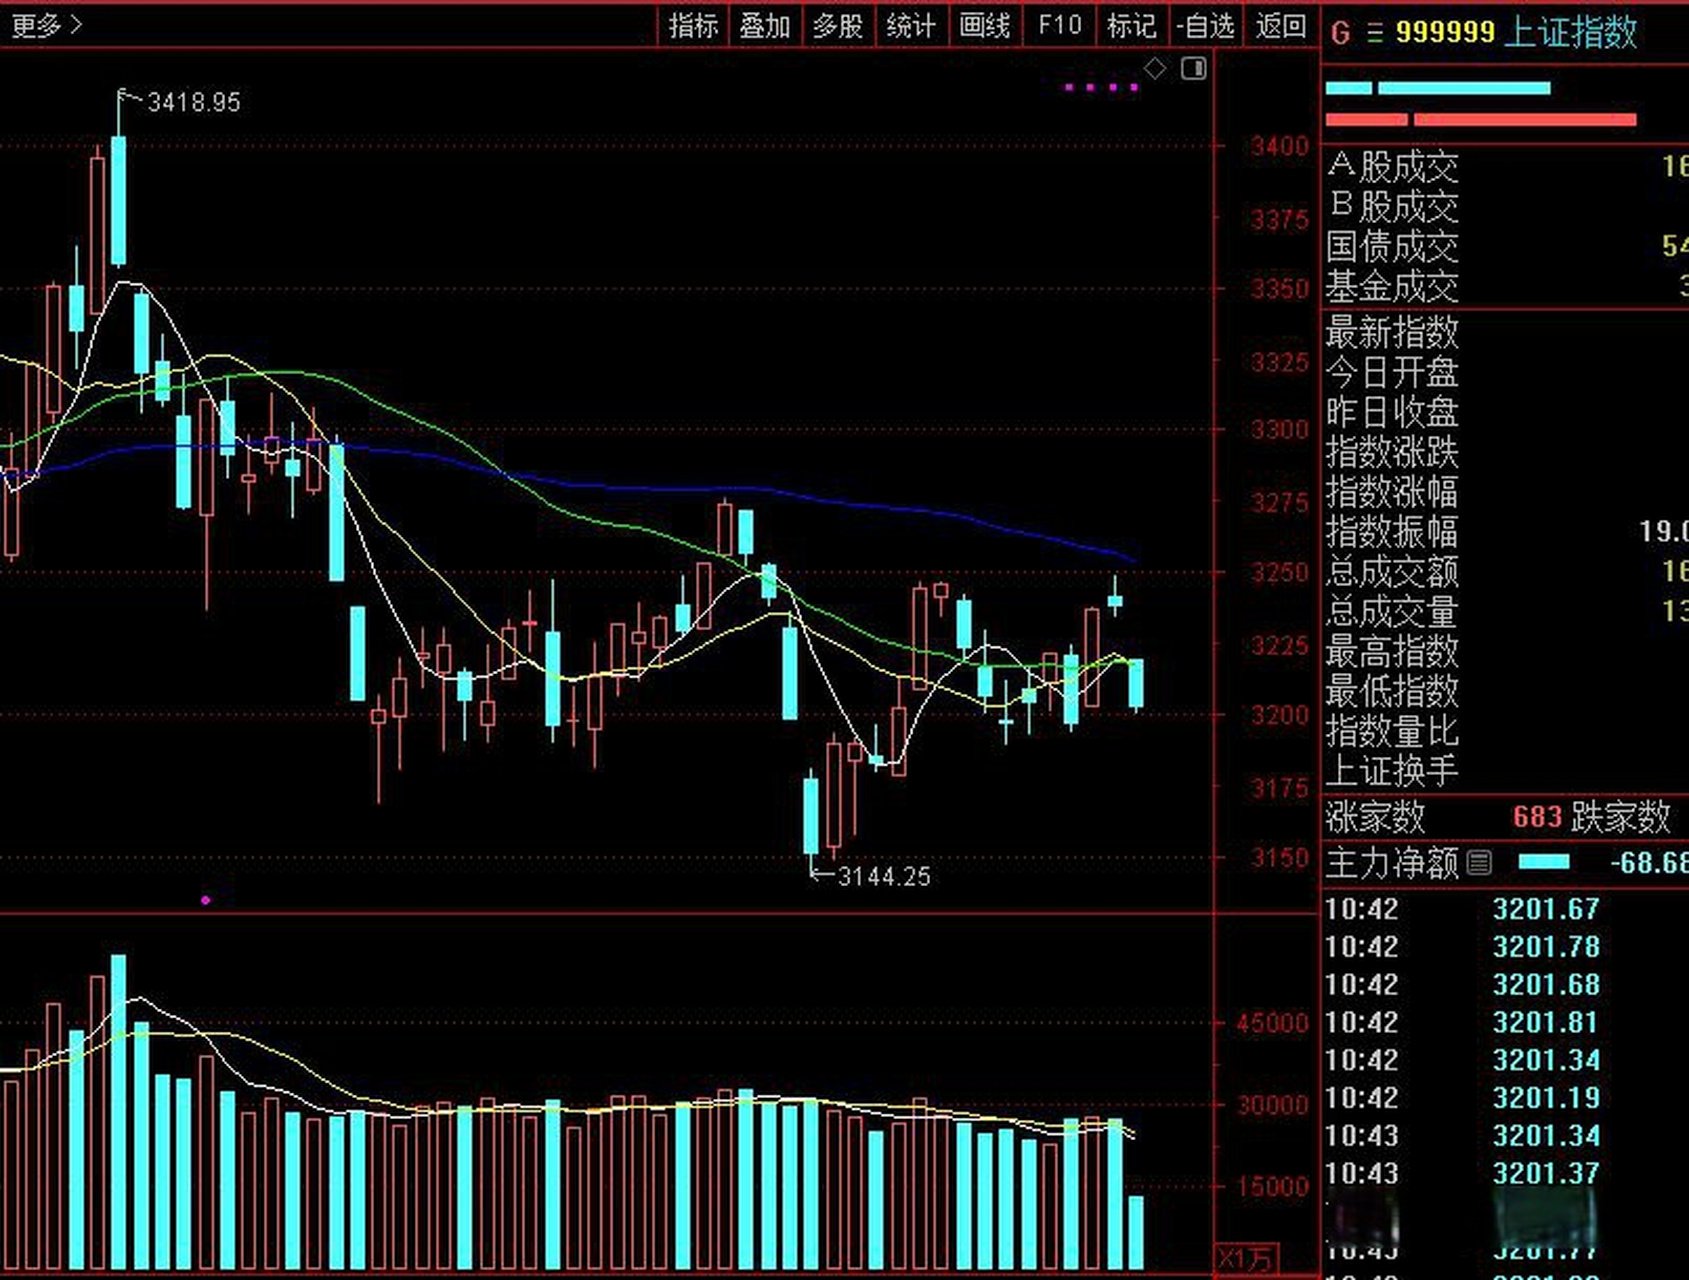Select the 总成交量 label
The width and height of the screenshot is (1689, 1280).
(x=1392, y=612)
